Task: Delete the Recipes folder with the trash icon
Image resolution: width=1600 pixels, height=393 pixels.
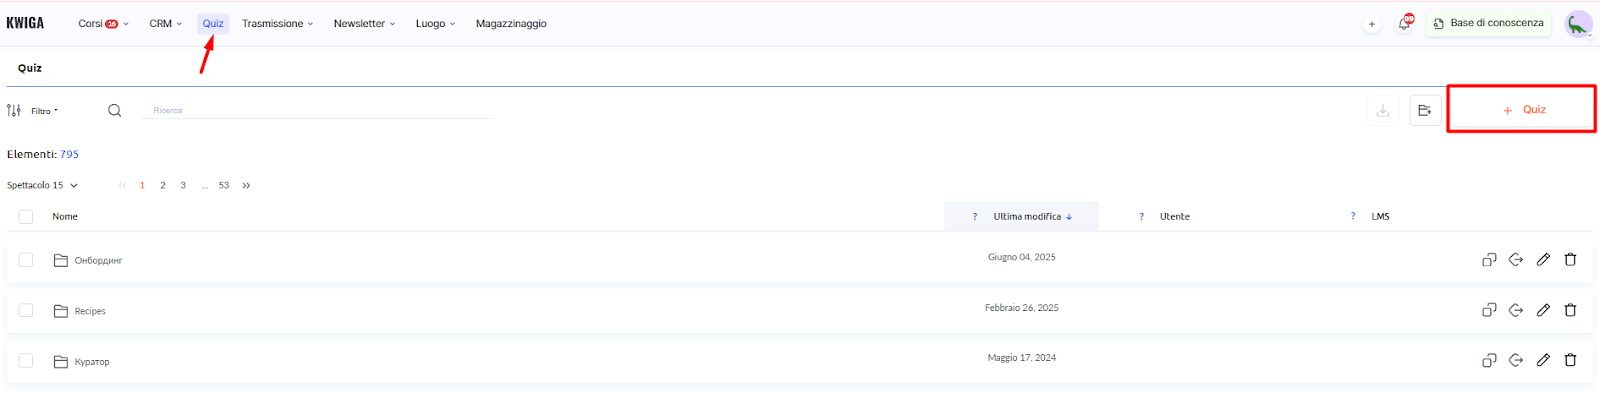Action: tap(1570, 310)
